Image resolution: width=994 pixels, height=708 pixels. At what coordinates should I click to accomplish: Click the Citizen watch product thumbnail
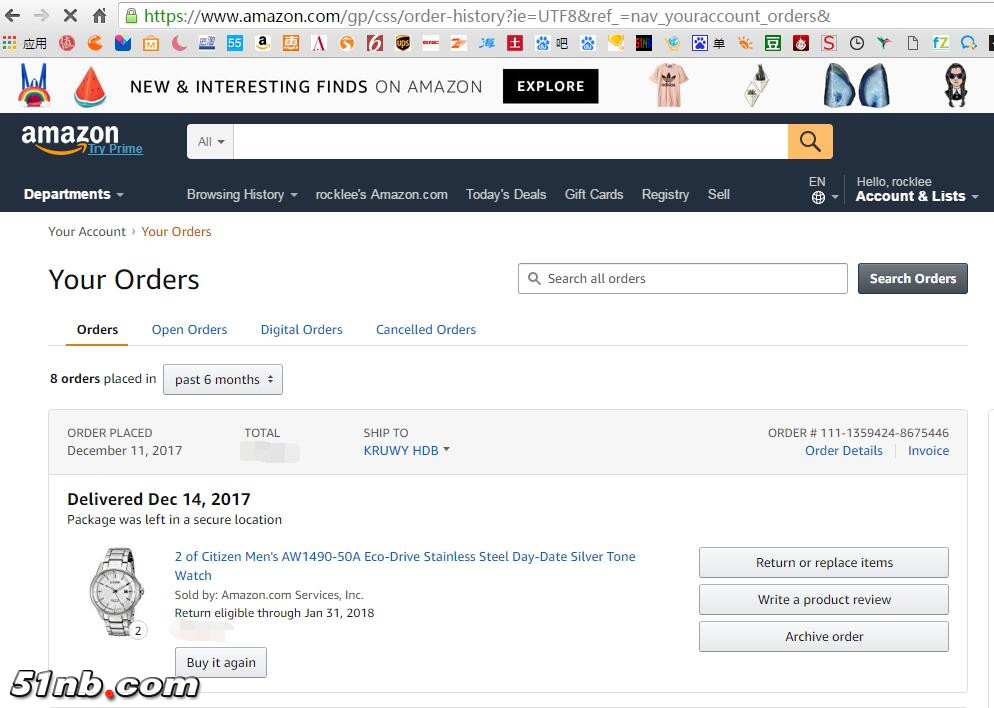pos(116,592)
